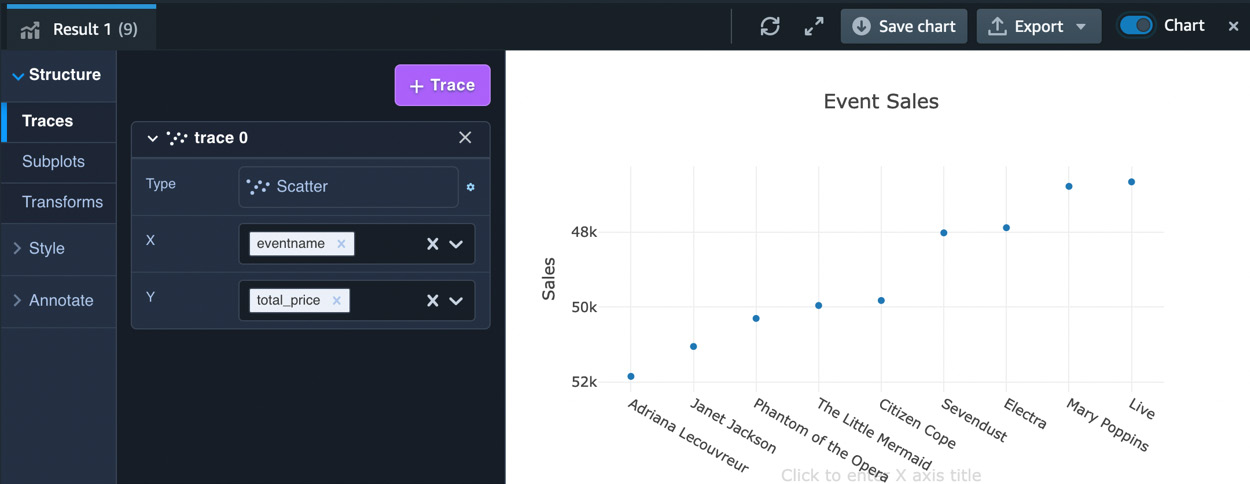This screenshot has width=1250, height=484.
Task: Remove the eventname tag from X
Action: point(341,244)
